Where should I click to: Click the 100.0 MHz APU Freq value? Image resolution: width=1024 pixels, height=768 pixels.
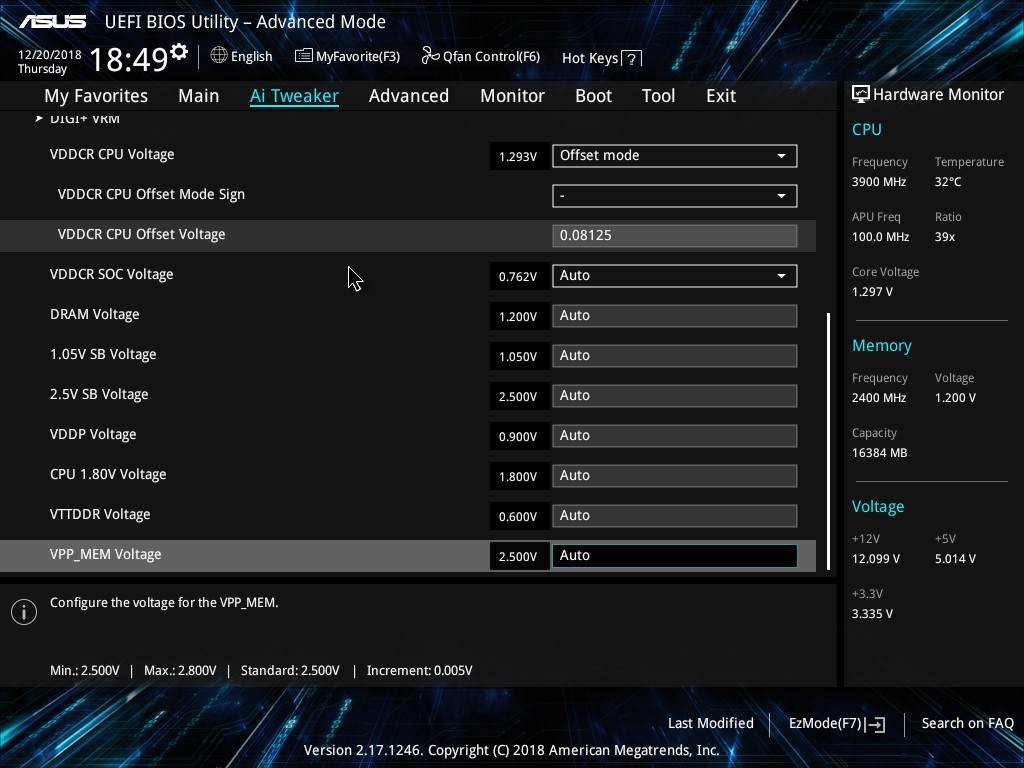(880, 237)
